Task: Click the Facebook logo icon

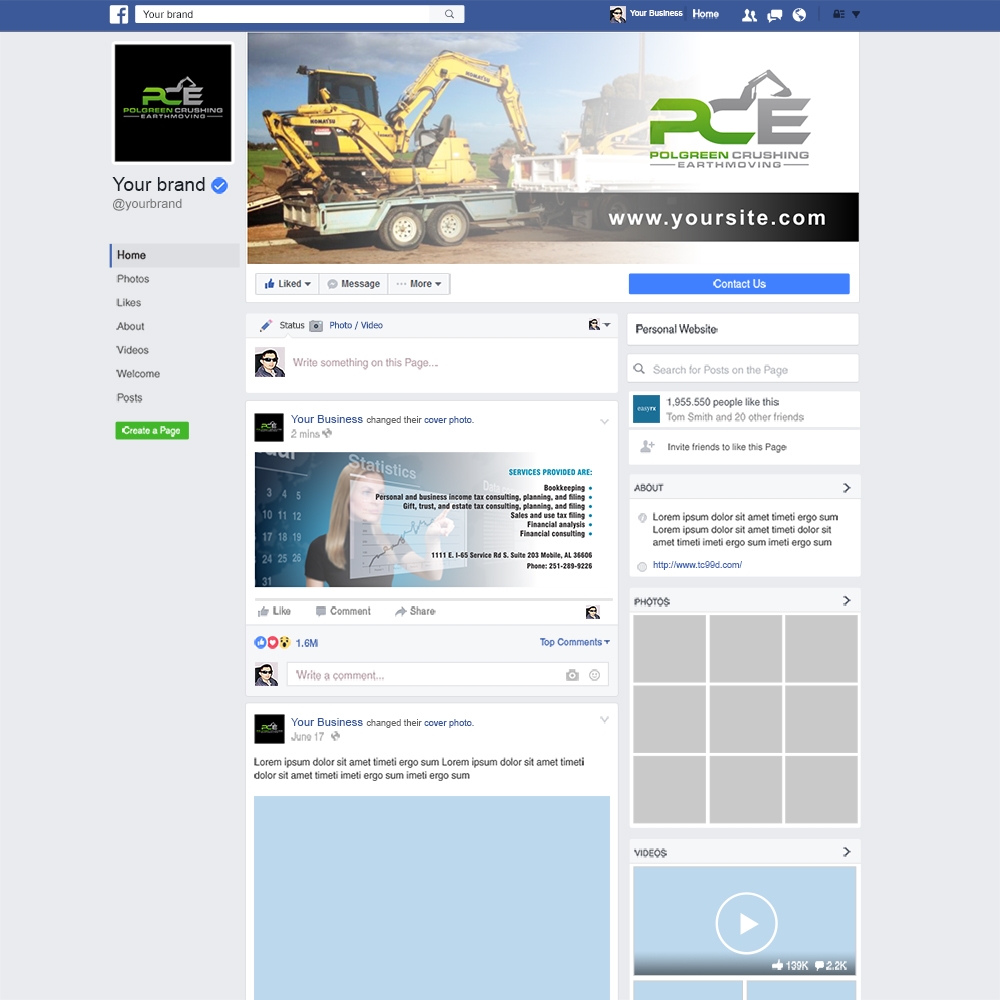Action: pos(119,14)
